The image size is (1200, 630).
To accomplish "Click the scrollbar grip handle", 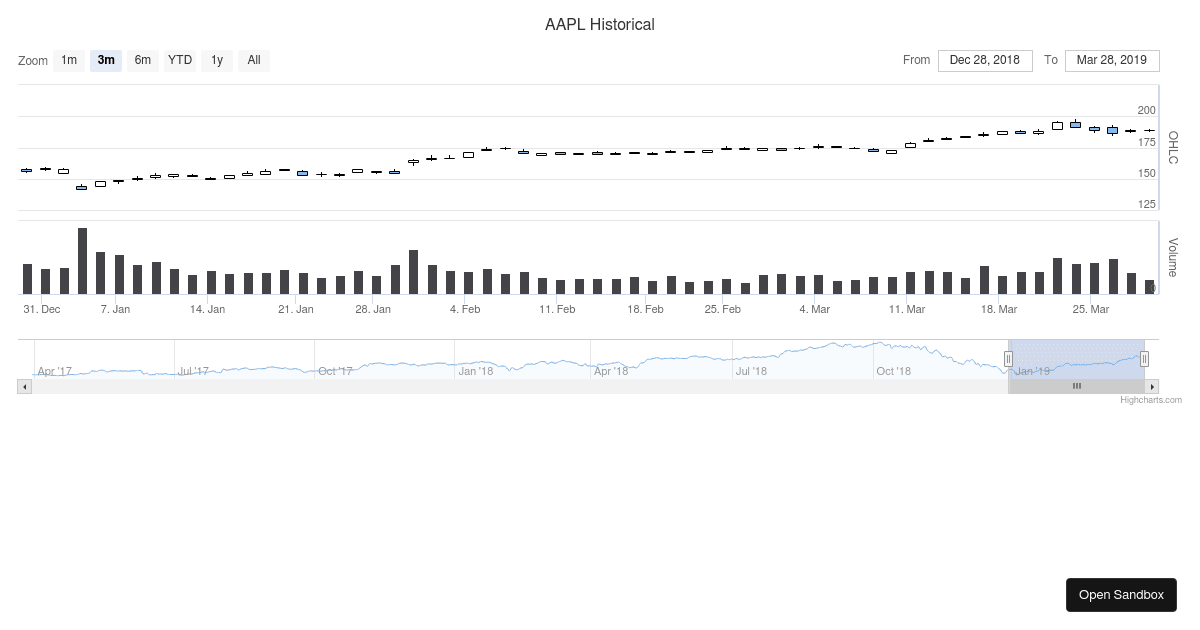I will tap(1077, 386).
